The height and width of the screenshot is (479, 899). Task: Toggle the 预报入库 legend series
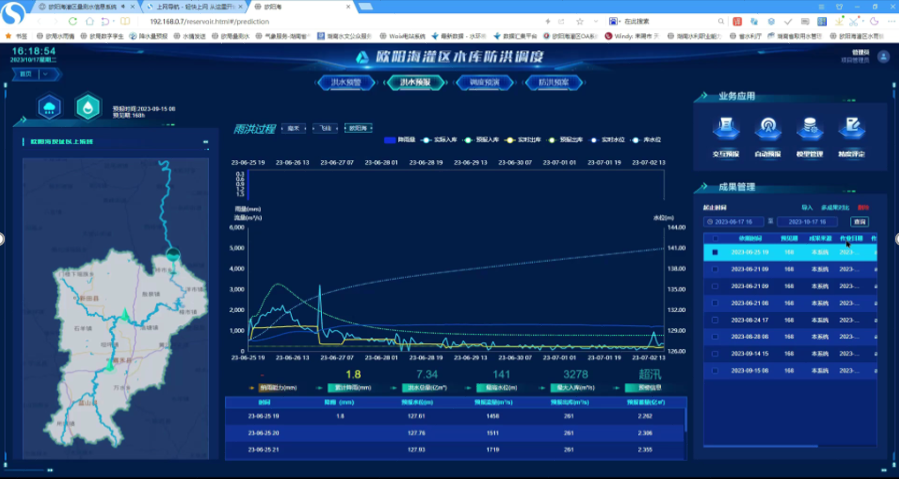click(482, 140)
